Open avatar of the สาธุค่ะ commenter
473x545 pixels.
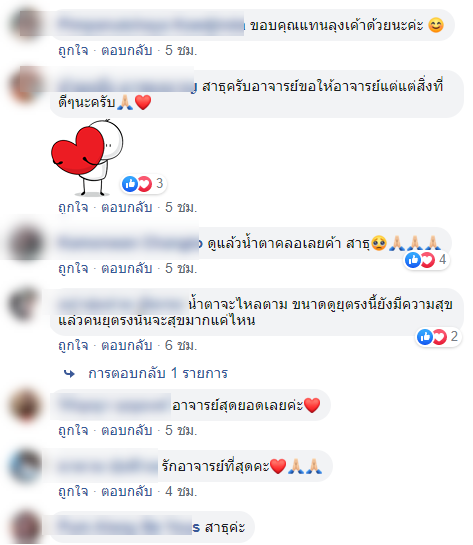tap(25, 527)
